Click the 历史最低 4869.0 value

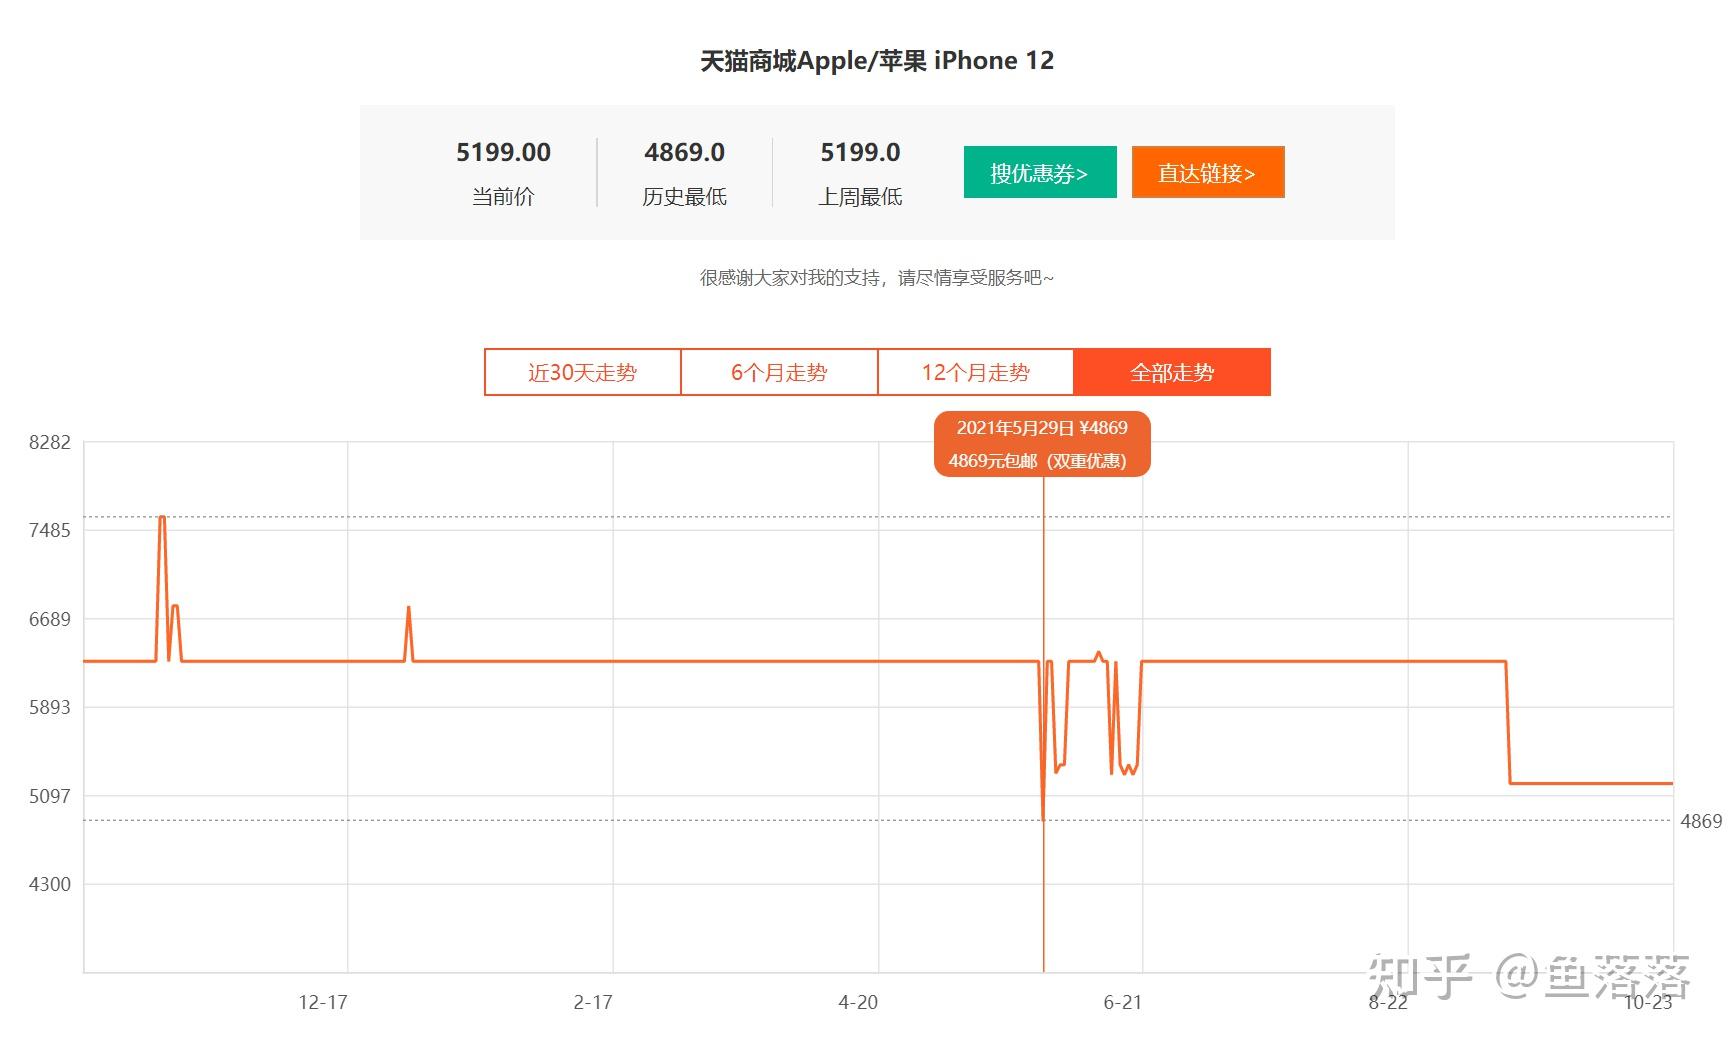(x=684, y=152)
